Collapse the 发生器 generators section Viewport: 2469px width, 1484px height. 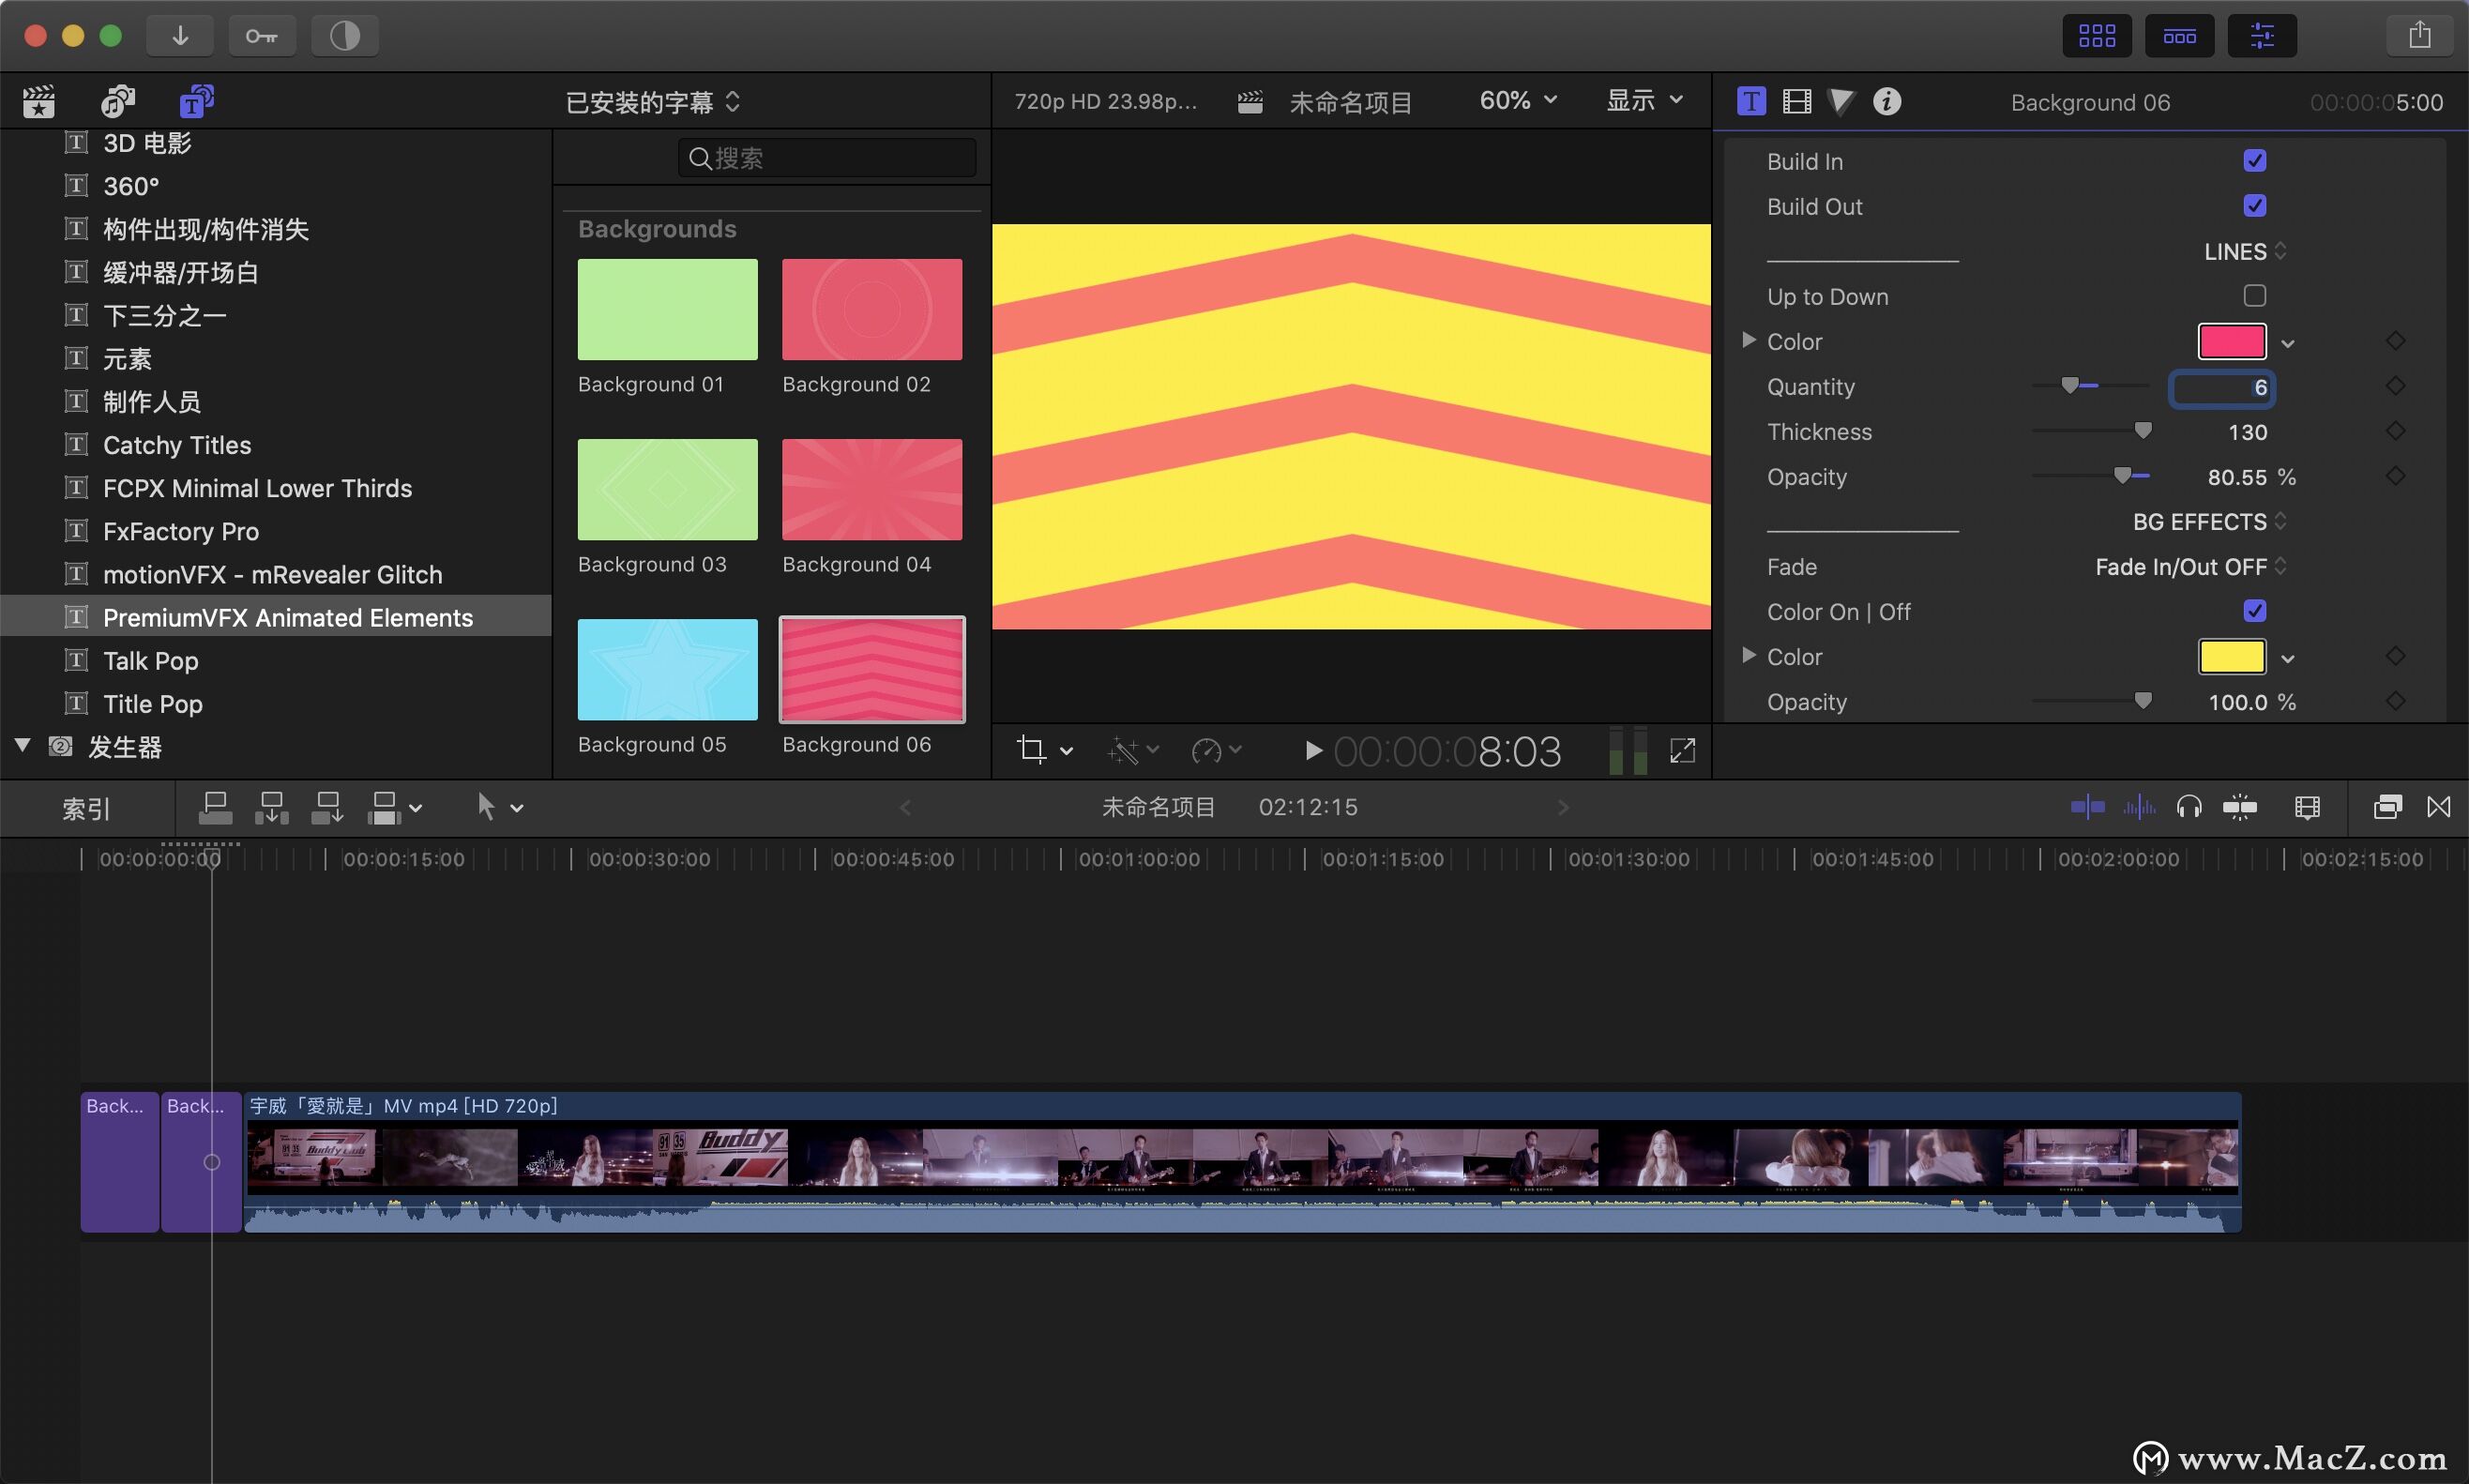[23, 746]
